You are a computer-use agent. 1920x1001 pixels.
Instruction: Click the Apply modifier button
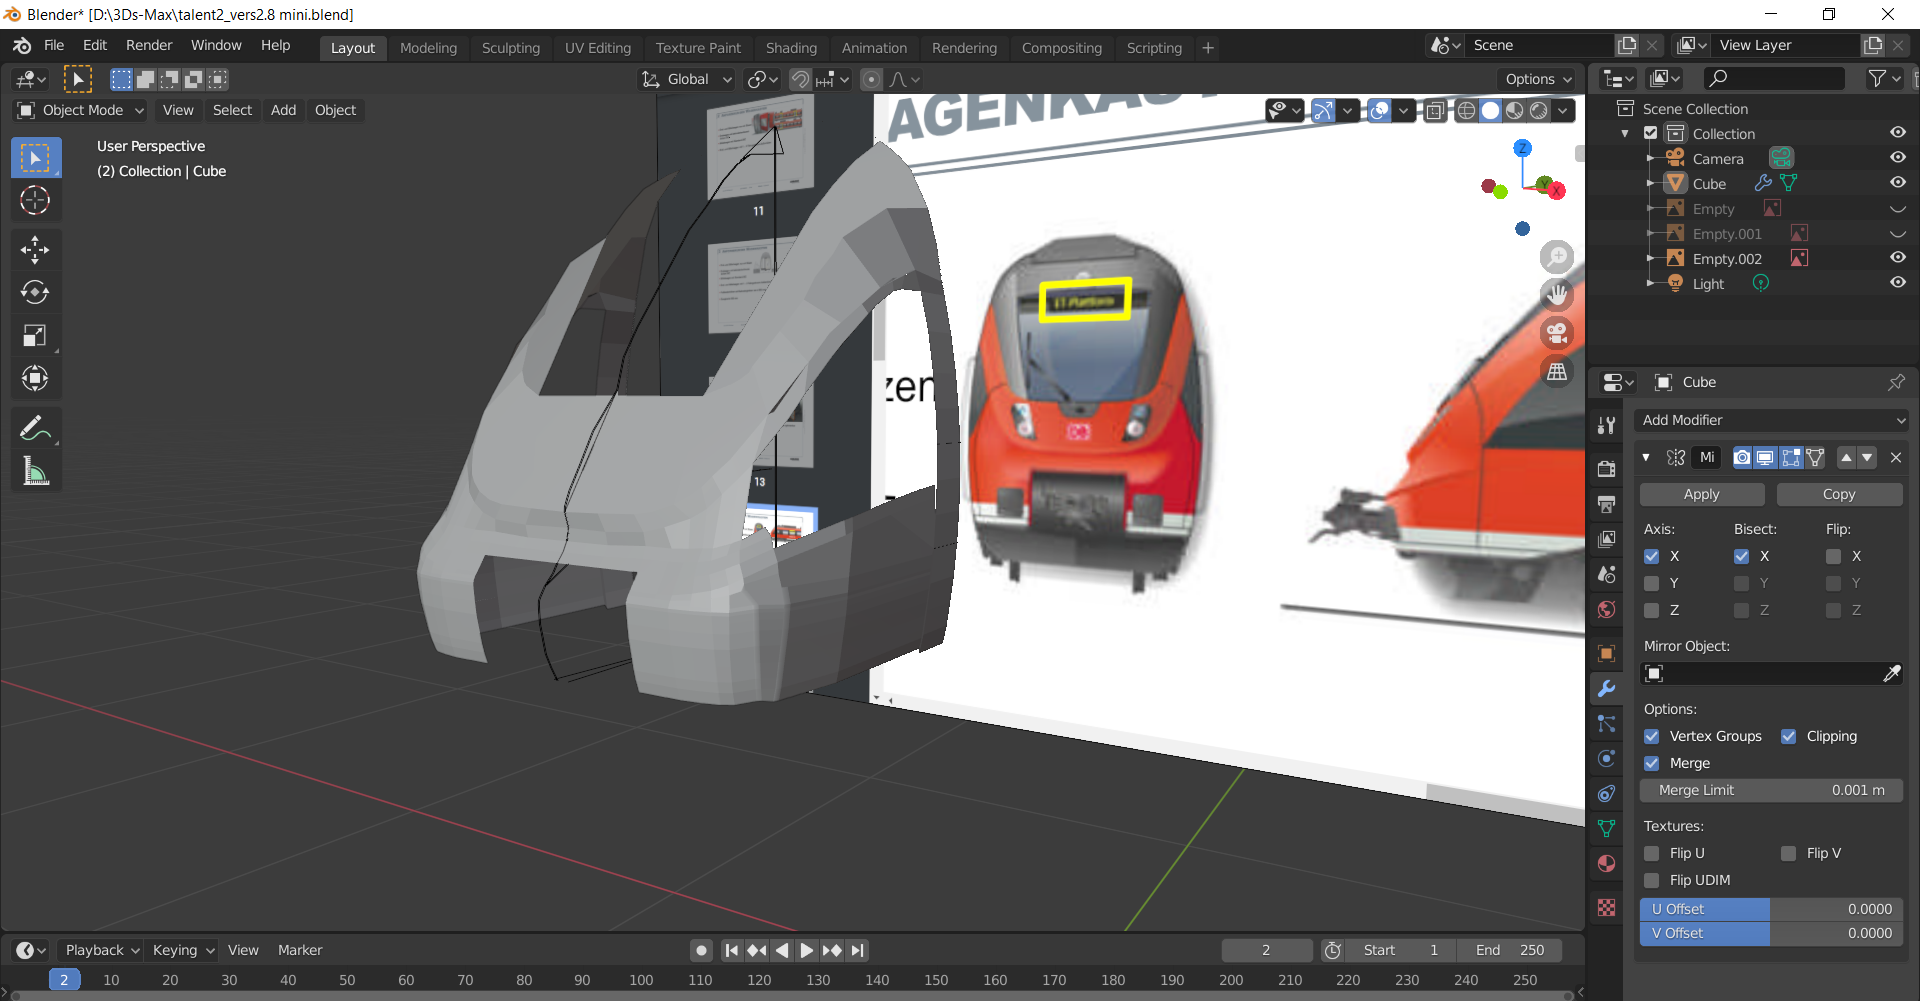click(x=1701, y=494)
